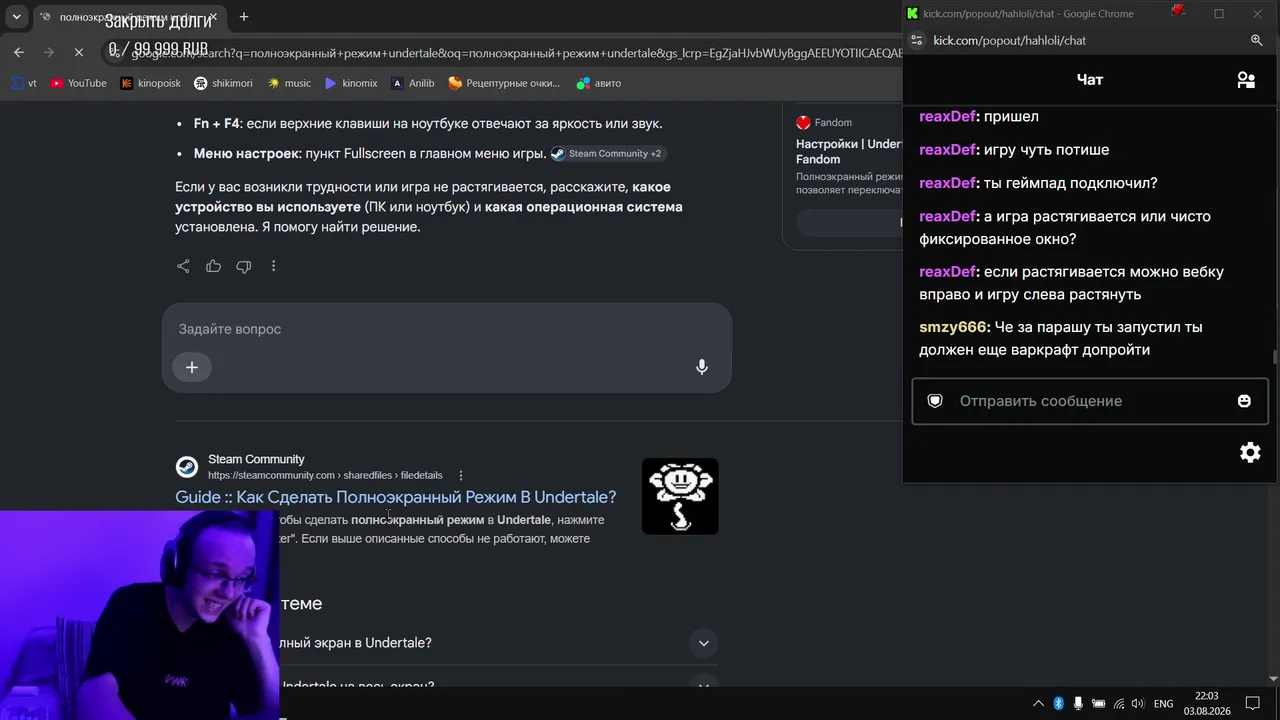Viewport: 1280px width, 720px height.
Task: Share the AI answer
Action: pyautogui.click(x=183, y=266)
